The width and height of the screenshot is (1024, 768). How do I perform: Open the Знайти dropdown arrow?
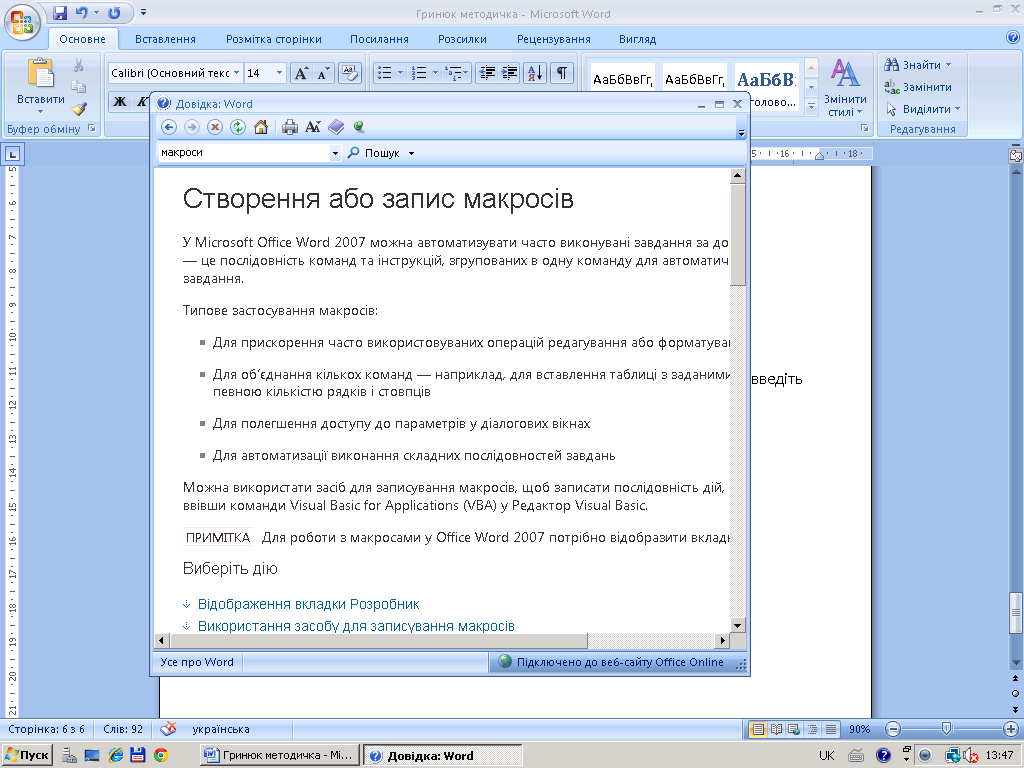click(x=948, y=65)
